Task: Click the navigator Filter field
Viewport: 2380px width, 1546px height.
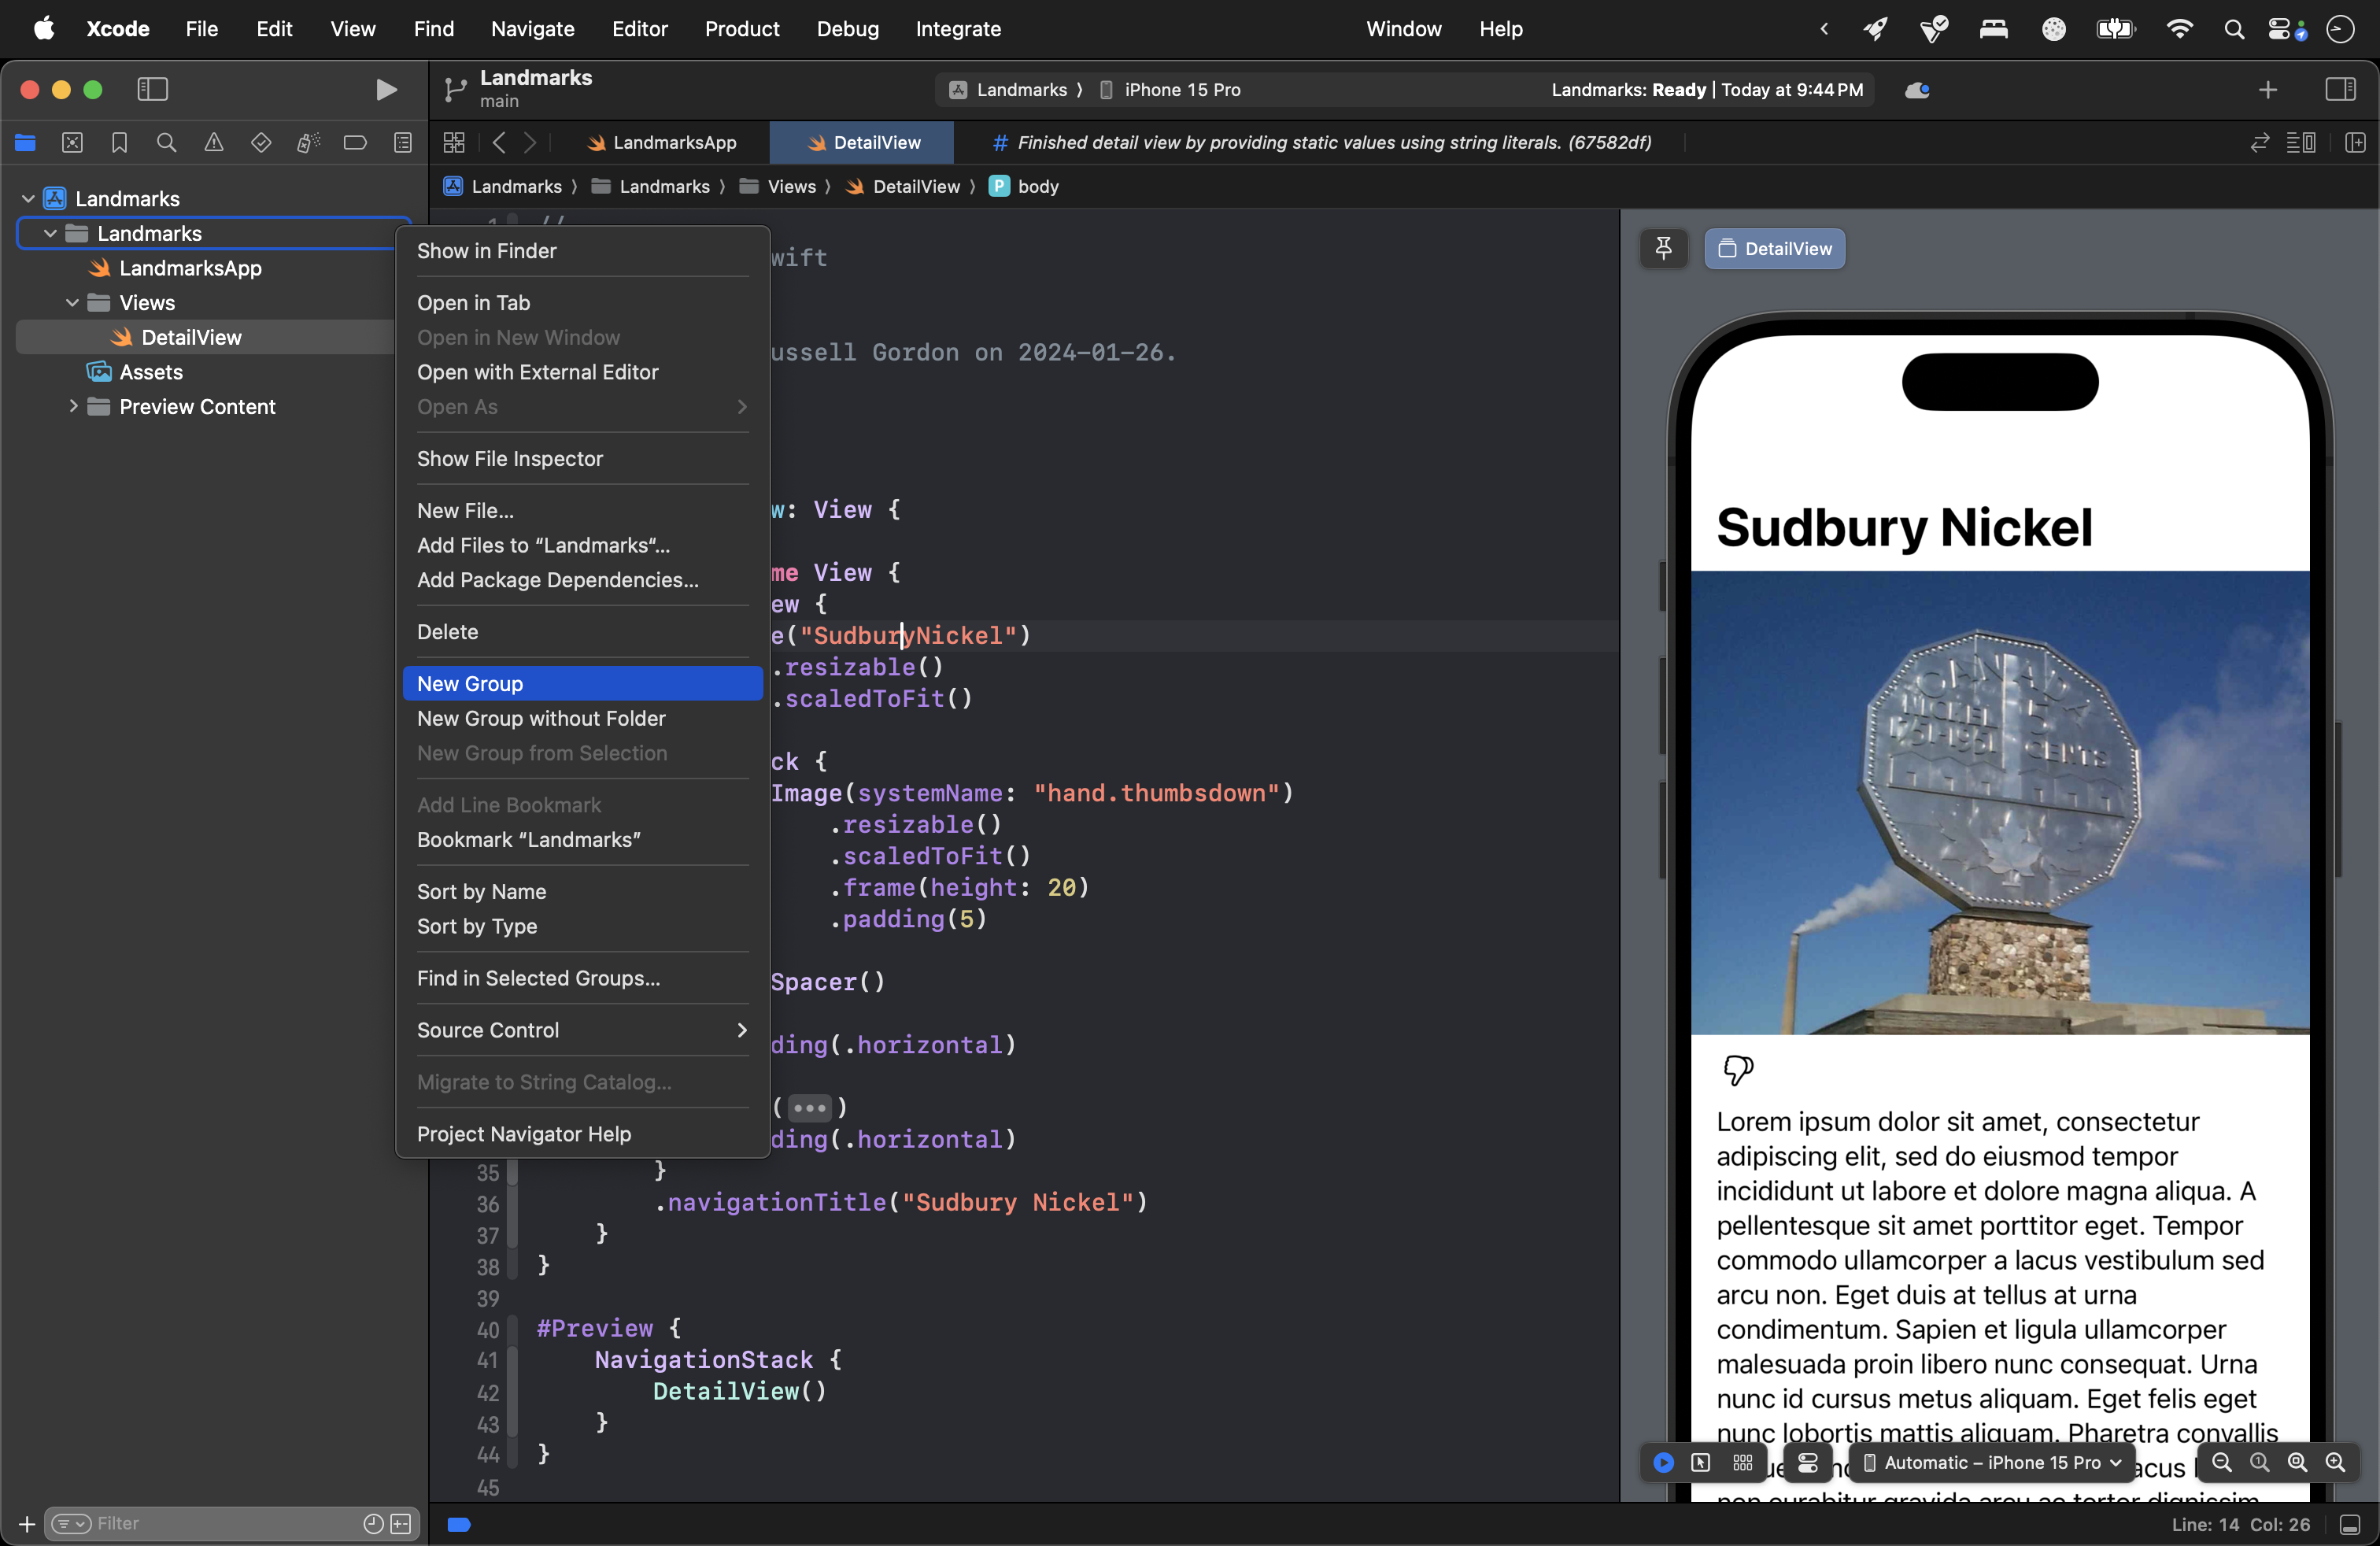Action: click(220, 1523)
